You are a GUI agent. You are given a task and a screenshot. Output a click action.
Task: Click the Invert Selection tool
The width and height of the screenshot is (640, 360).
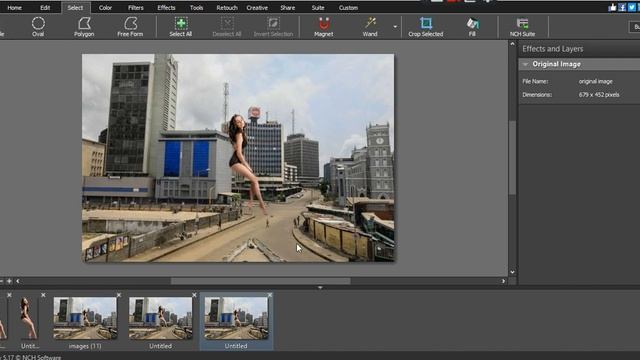[x=273, y=27]
